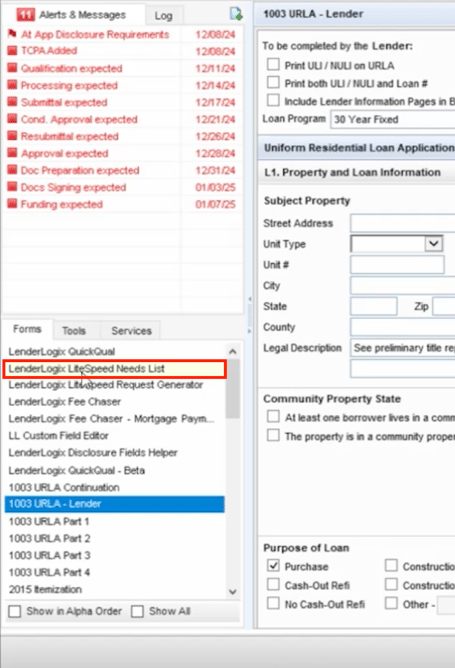This screenshot has width=455, height=668.
Task: Open the Unit Type dropdown
Action: tap(433, 244)
